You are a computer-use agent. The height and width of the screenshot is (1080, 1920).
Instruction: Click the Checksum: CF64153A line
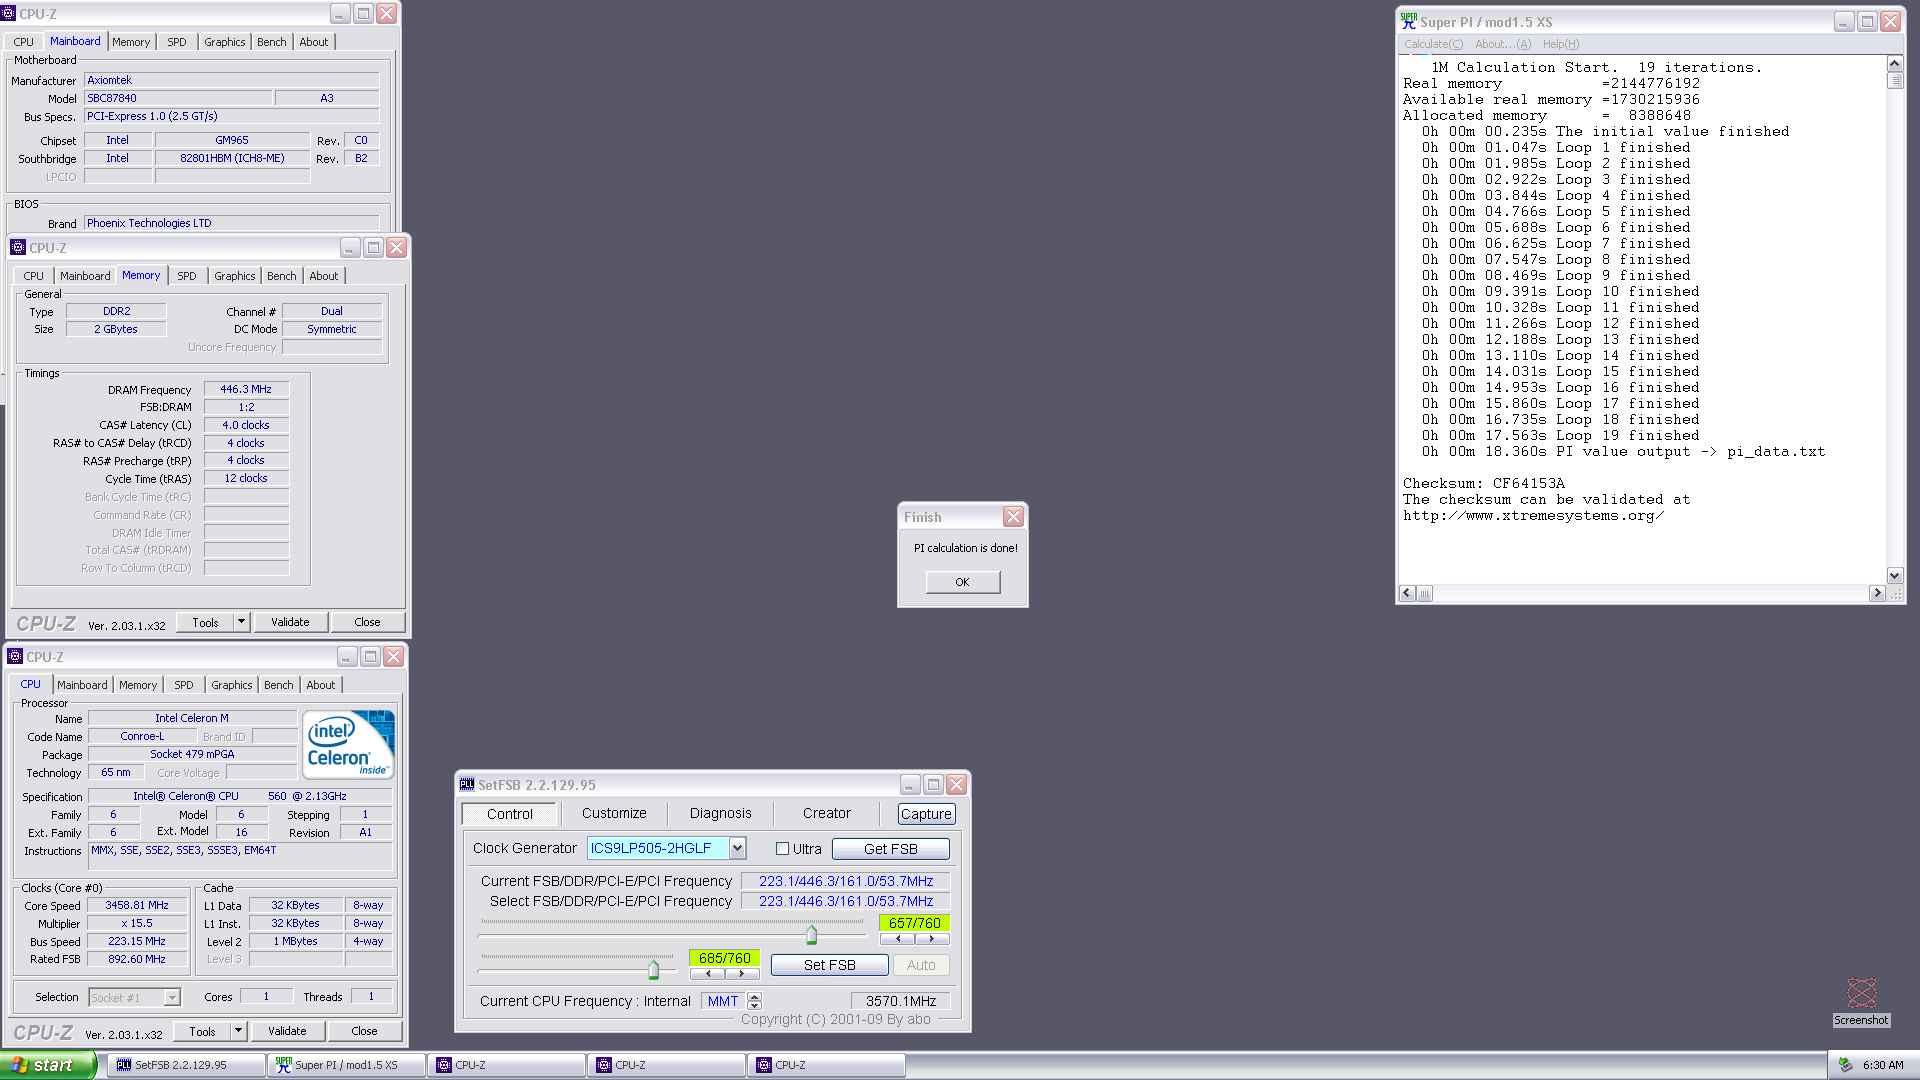[1483, 484]
